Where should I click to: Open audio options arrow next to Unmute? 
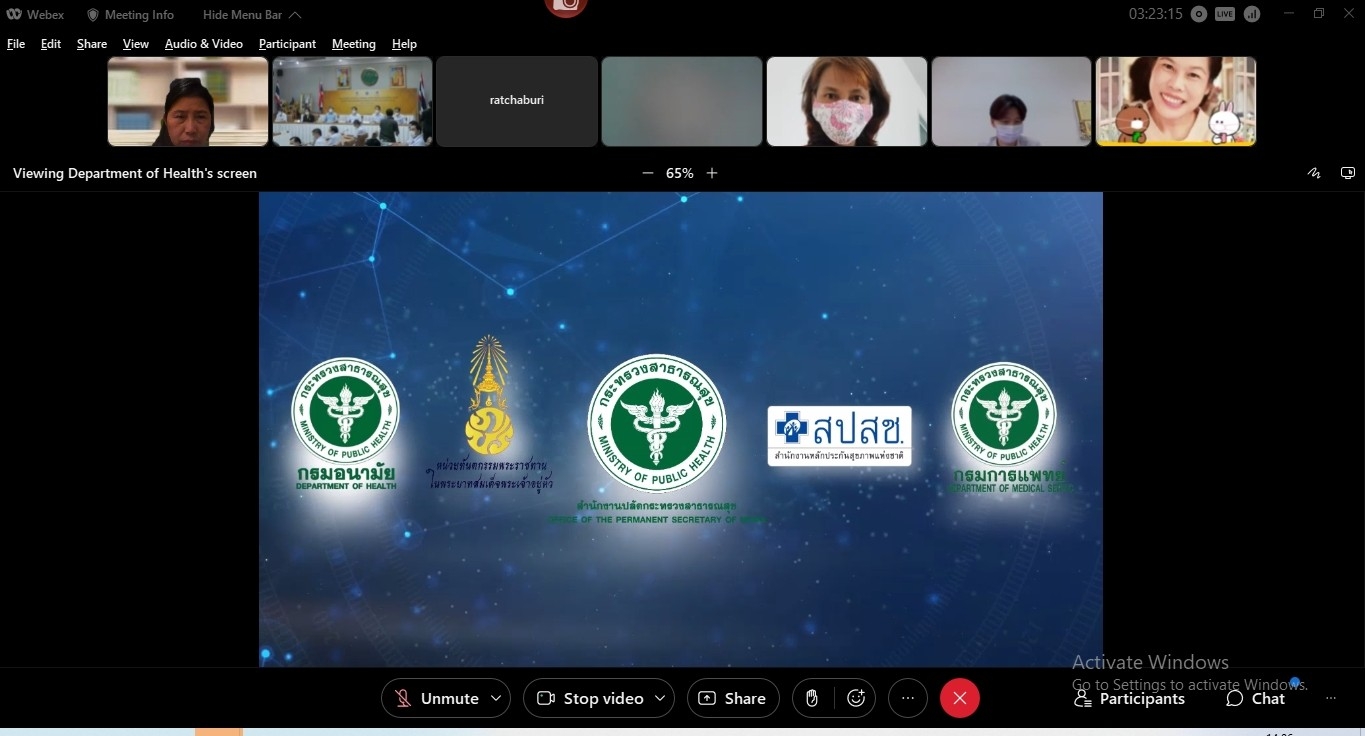[496, 698]
